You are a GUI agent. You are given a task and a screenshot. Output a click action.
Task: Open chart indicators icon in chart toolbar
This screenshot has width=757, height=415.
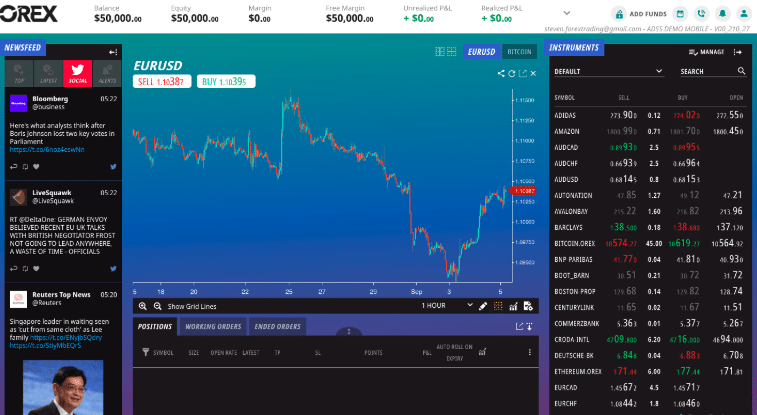(513, 306)
